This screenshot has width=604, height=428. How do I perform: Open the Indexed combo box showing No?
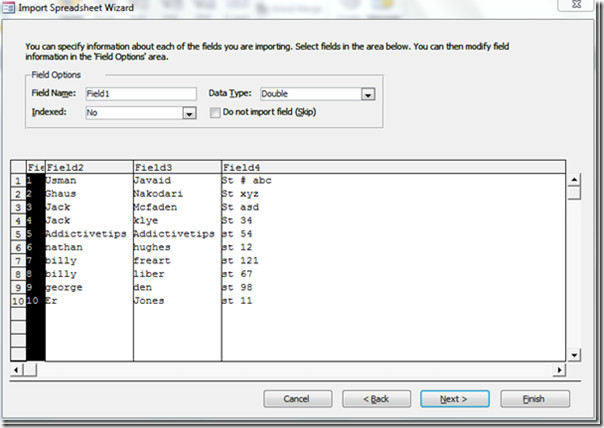pyautogui.click(x=141, y=113)
